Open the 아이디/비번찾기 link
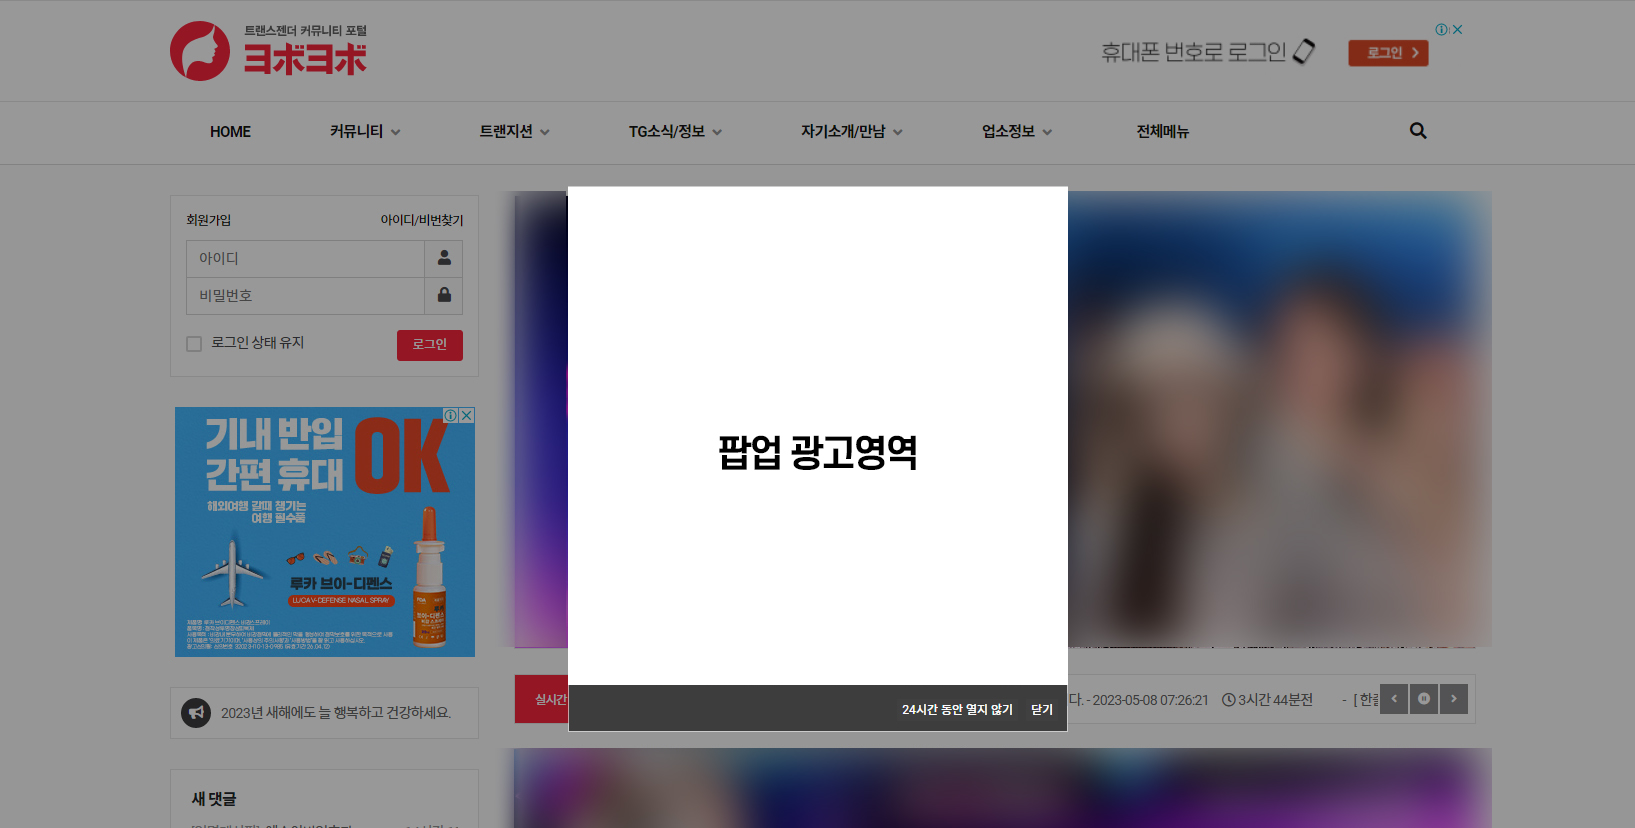1635x828 pixels. (x=422, y=220)
